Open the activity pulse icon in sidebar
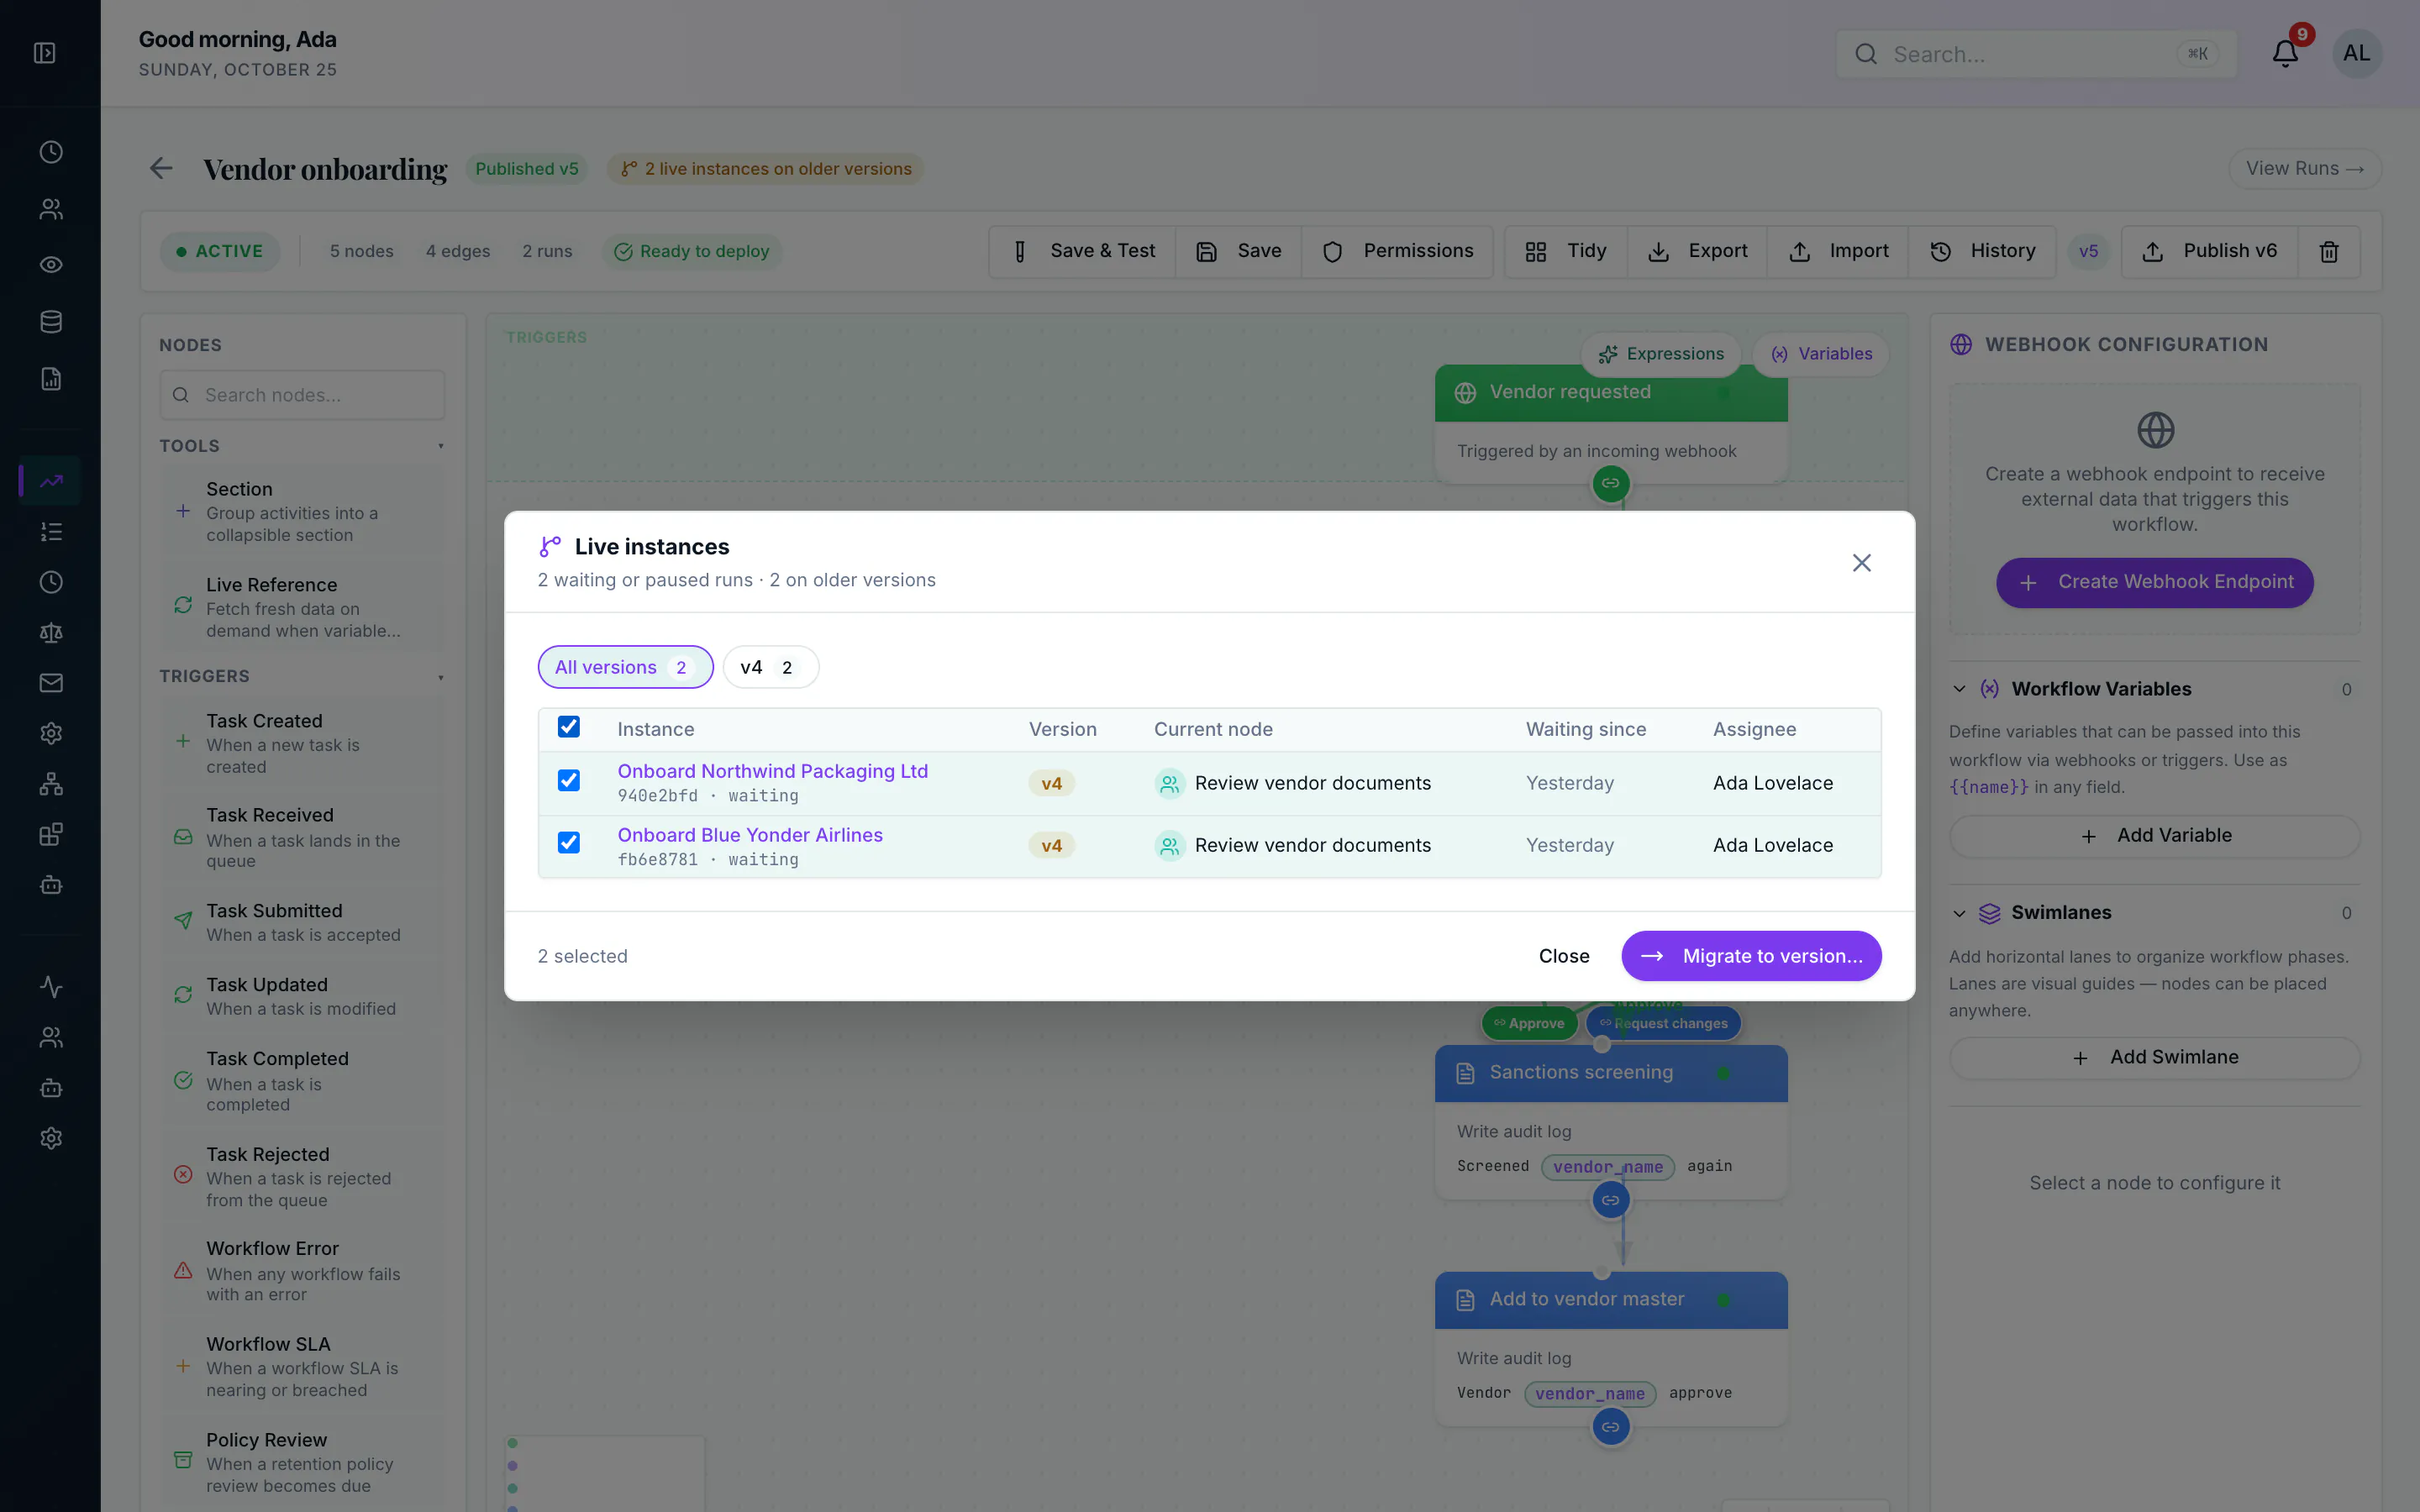The image size is (2420, 1512). [x=51, y=987]
